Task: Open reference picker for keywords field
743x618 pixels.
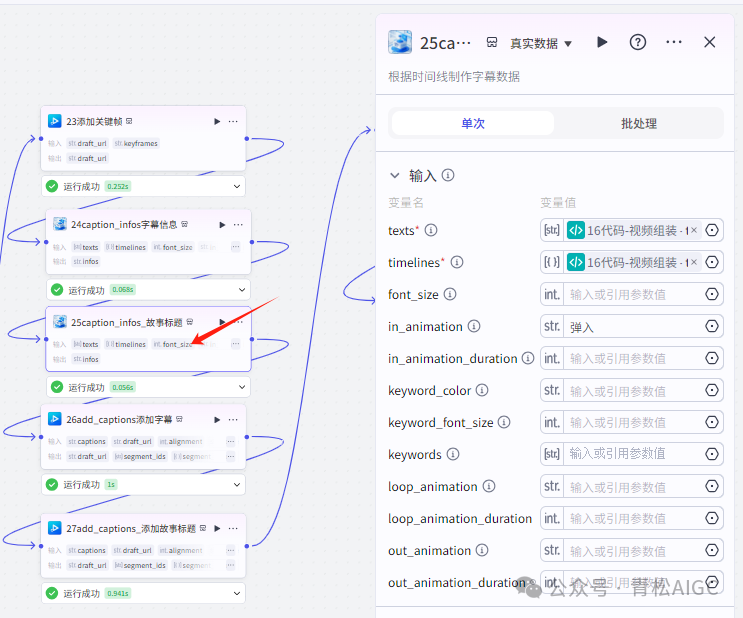Action: 712,454
